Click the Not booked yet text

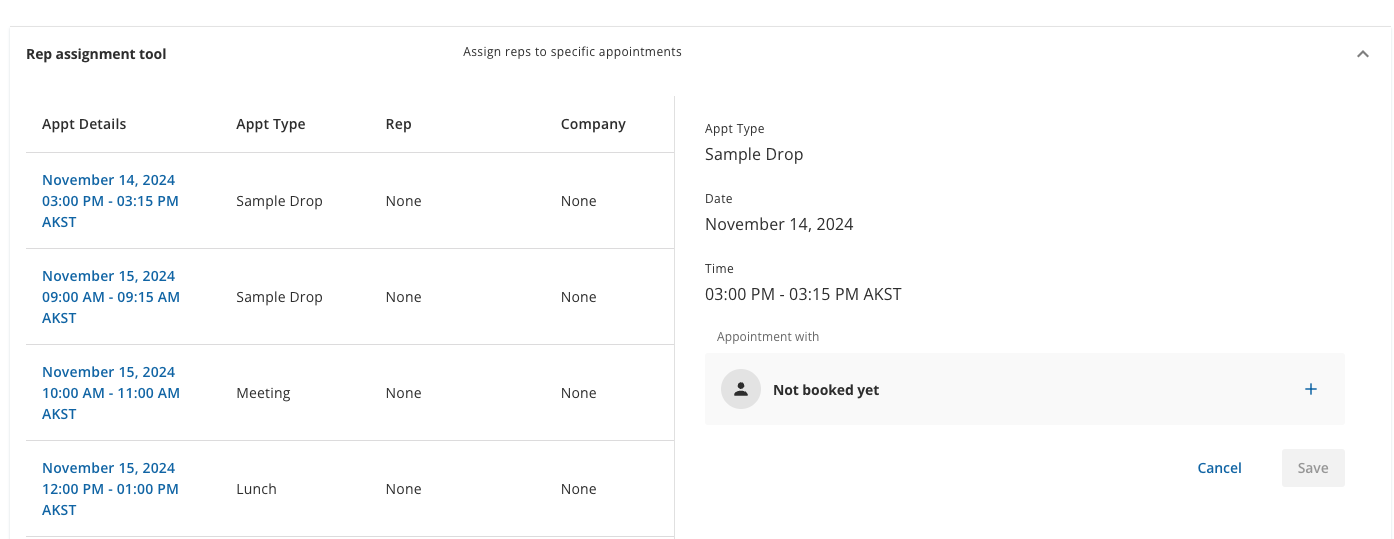pos(825,390)
